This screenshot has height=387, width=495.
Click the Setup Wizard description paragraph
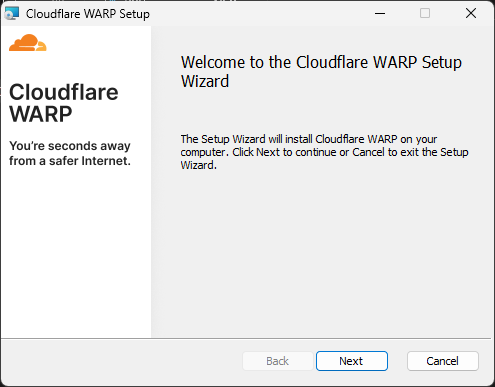324,152
